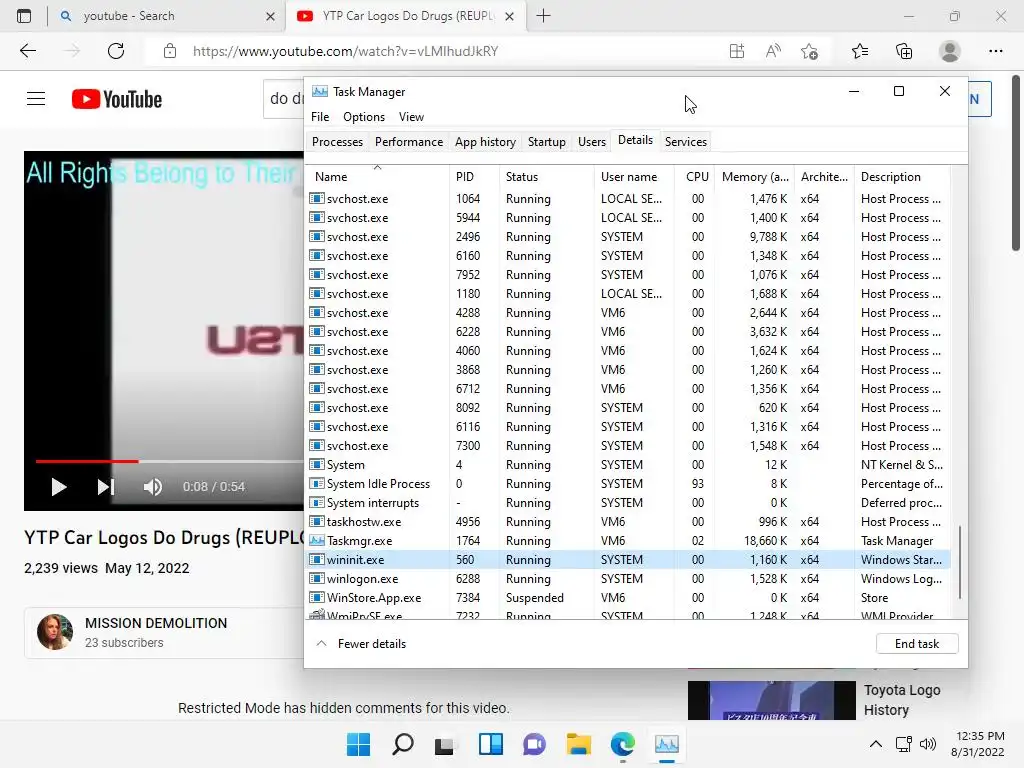Click Task Manager vertical scrollbar thumb
The image size is (1024, 768).
click(x=959, y=562)
